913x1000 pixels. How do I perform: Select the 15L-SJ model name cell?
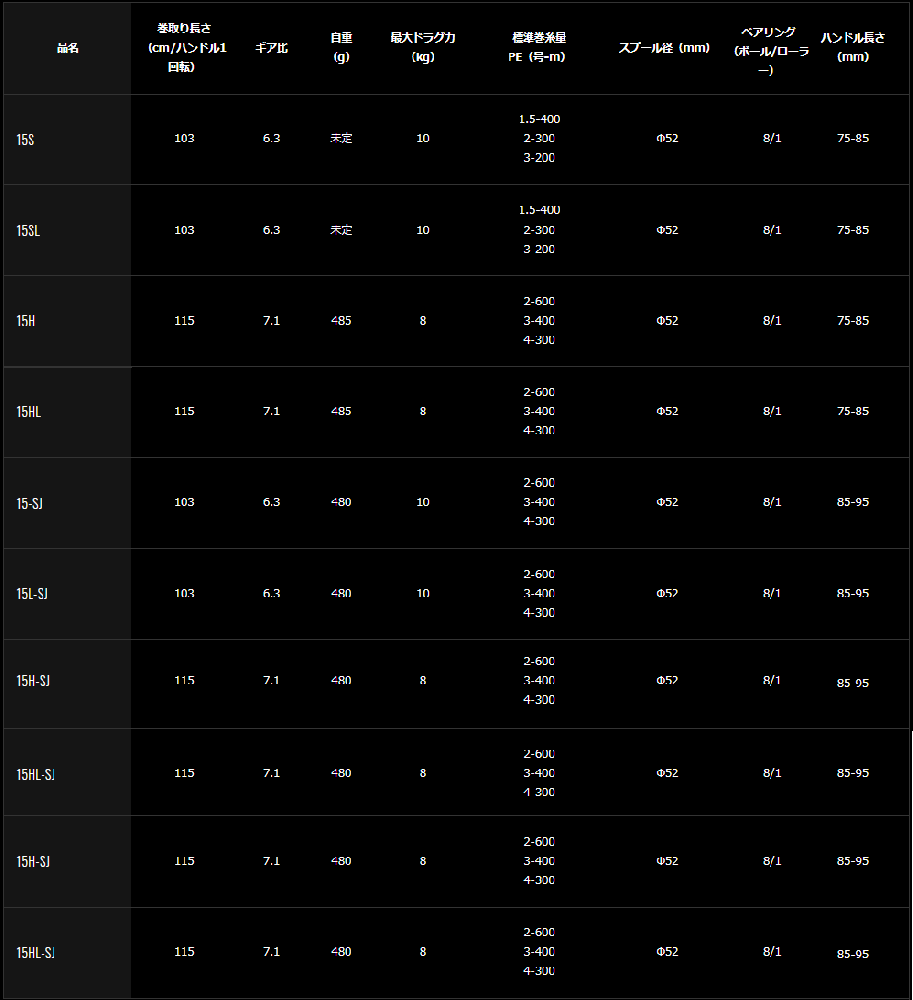coord(68,594)
